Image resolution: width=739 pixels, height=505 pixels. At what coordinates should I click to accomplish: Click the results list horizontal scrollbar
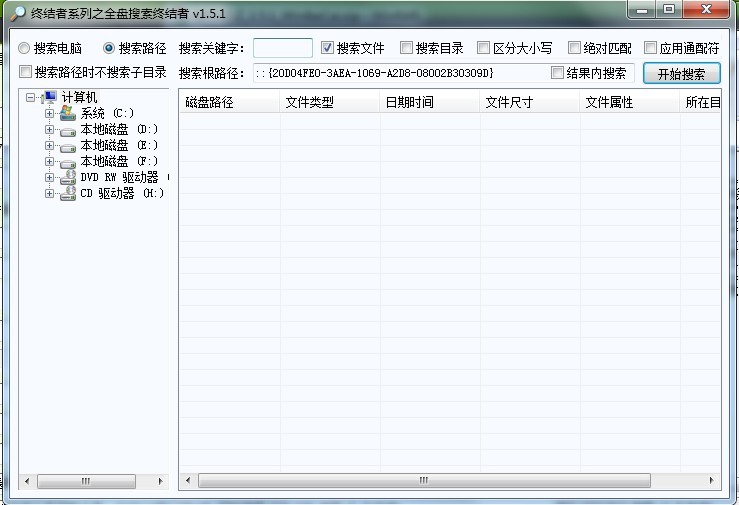click(x=450, y=481)
